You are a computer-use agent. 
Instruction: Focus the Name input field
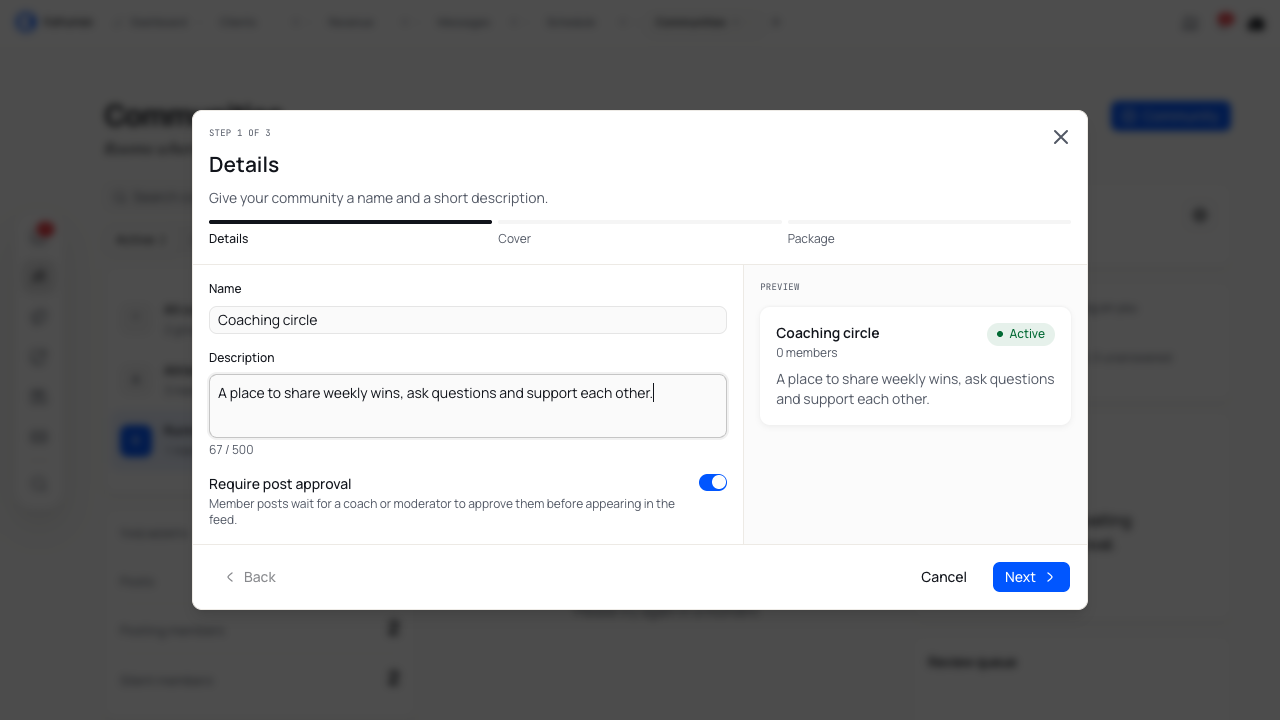tap(468, 320)
